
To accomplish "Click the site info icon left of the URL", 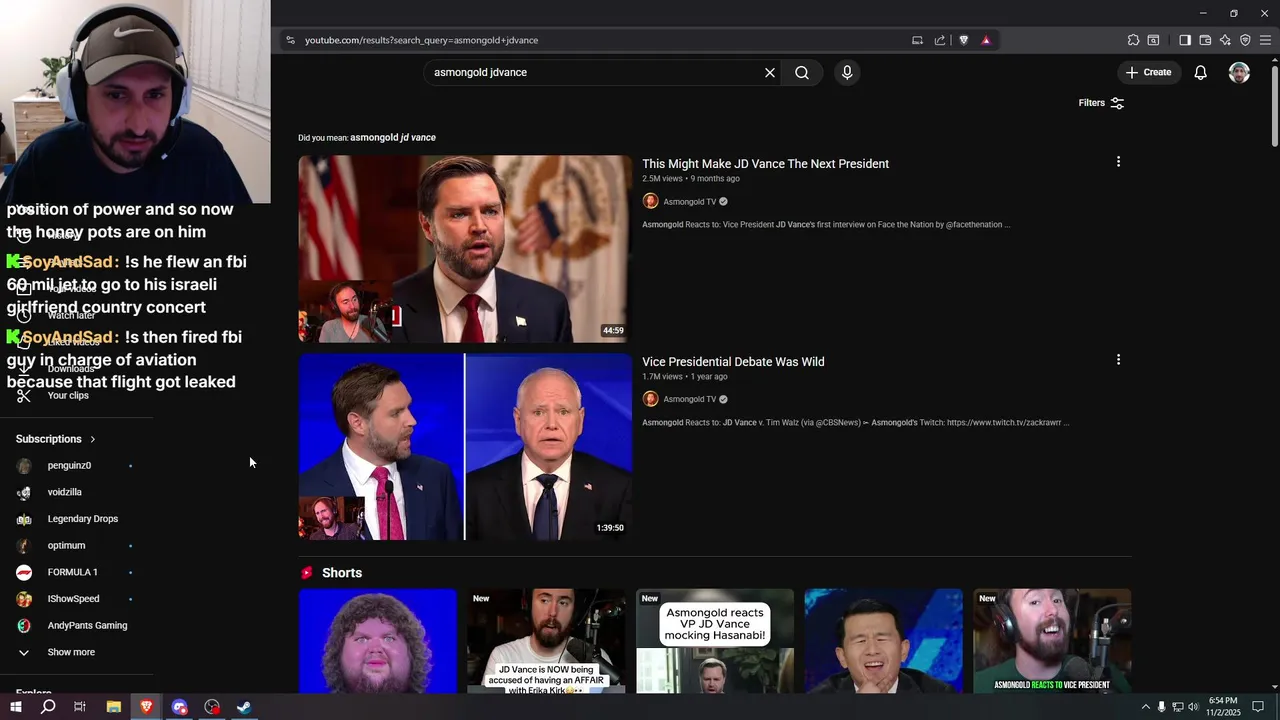I will (290, 40).
